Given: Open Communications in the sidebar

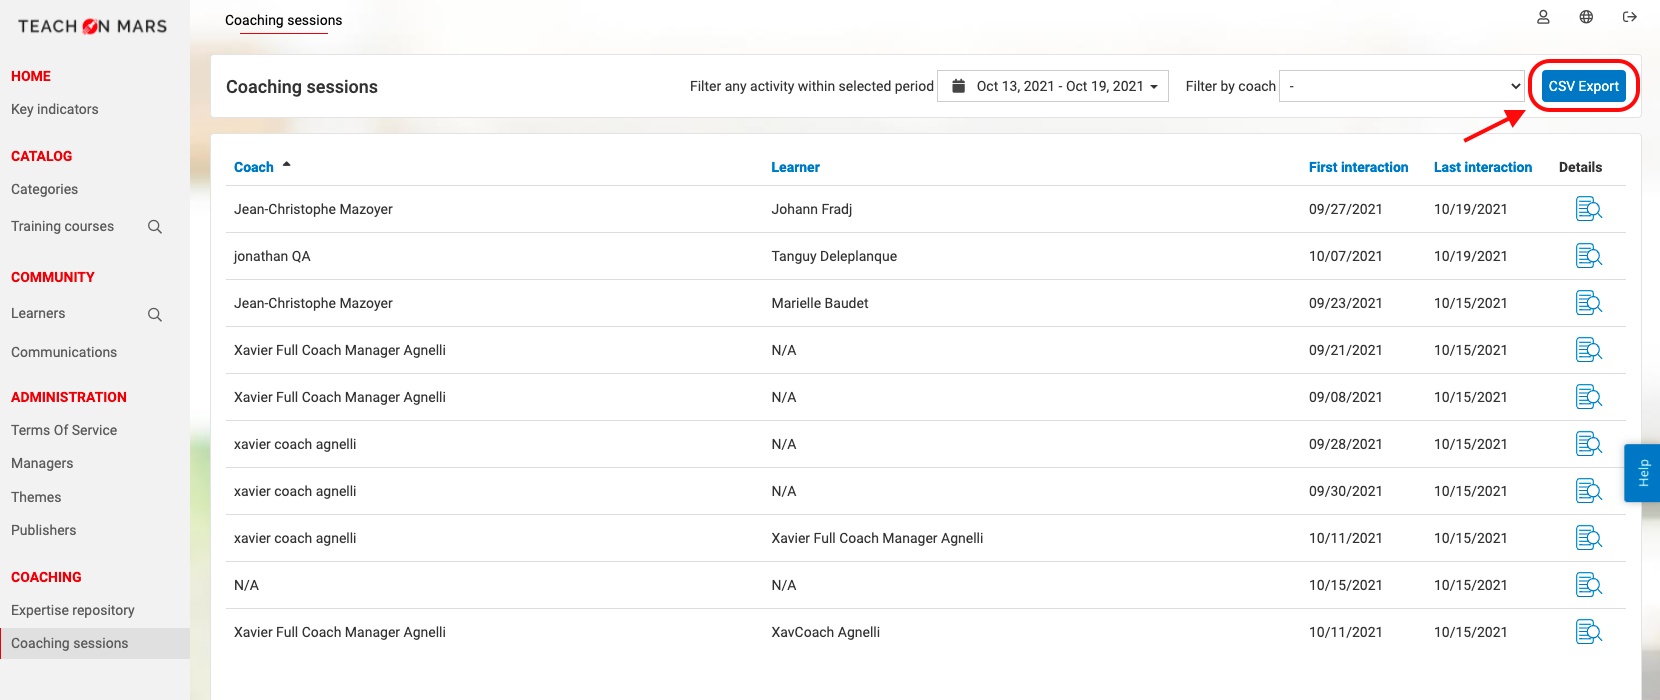Looking at the screenshot, I should pos(64,352).
